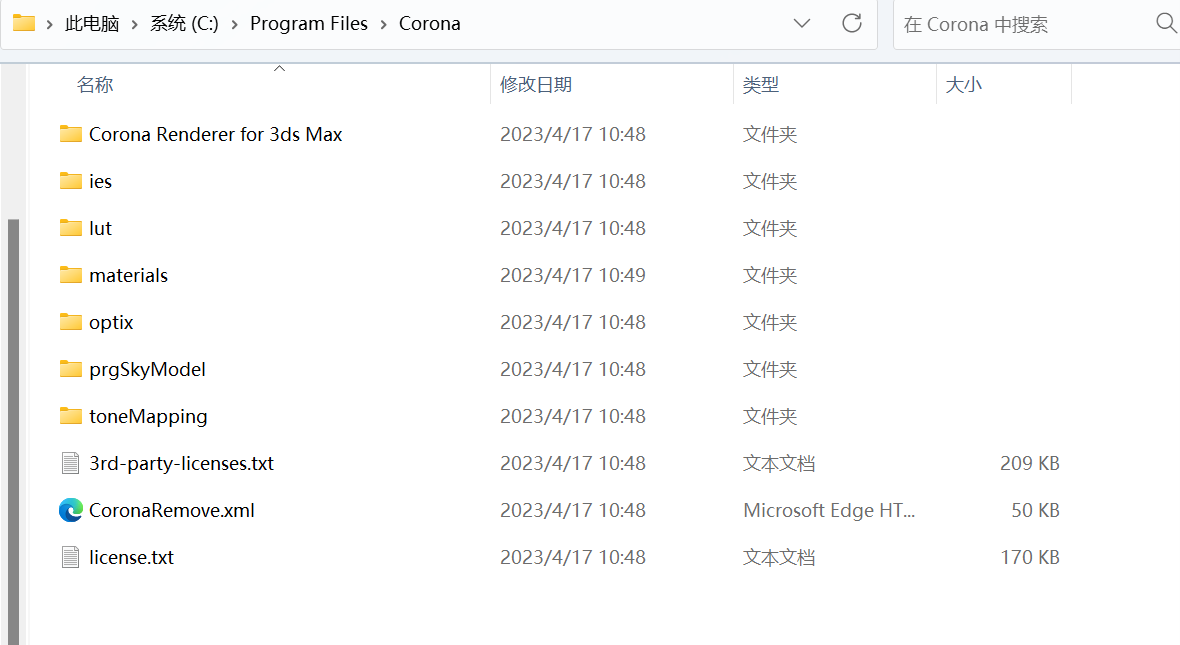
Task: Expand the chevron after 系统 (C:)
Action: coord(235,24)
